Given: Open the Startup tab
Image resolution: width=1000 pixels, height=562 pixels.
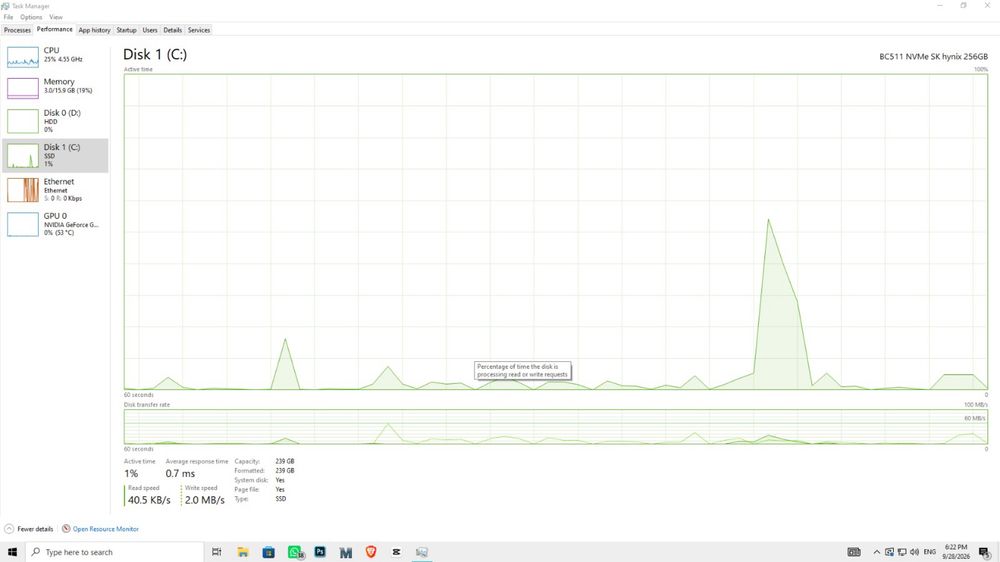Looking at the screenshot, I should coord(126,30).
